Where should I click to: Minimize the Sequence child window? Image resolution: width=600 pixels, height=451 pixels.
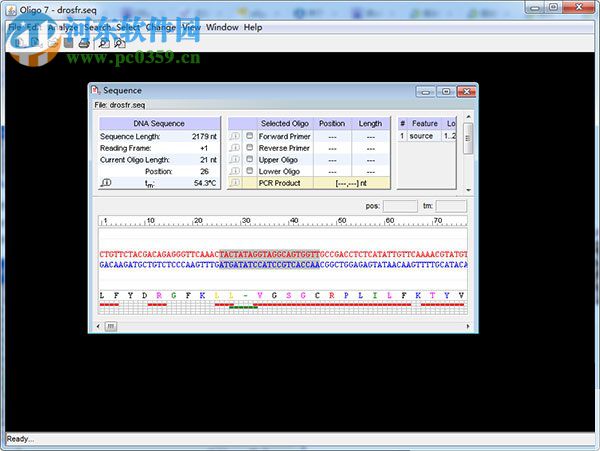point(426,91)
